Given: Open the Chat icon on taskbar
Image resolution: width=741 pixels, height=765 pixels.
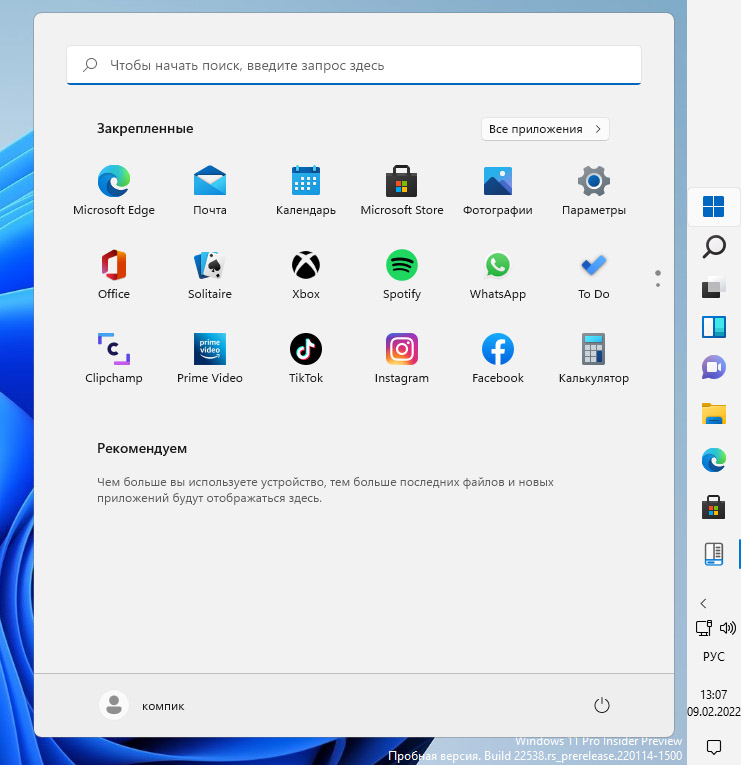Looking at the screenshot, I should [x=714, y=367].
